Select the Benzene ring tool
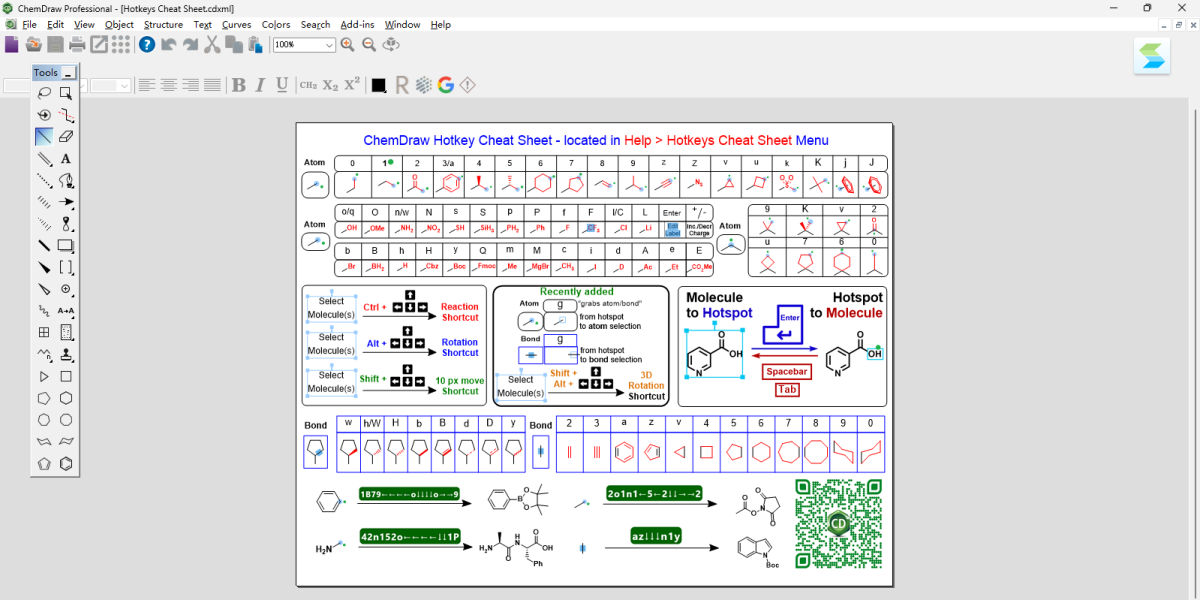 pyautogui.click(x=66, y=464)
